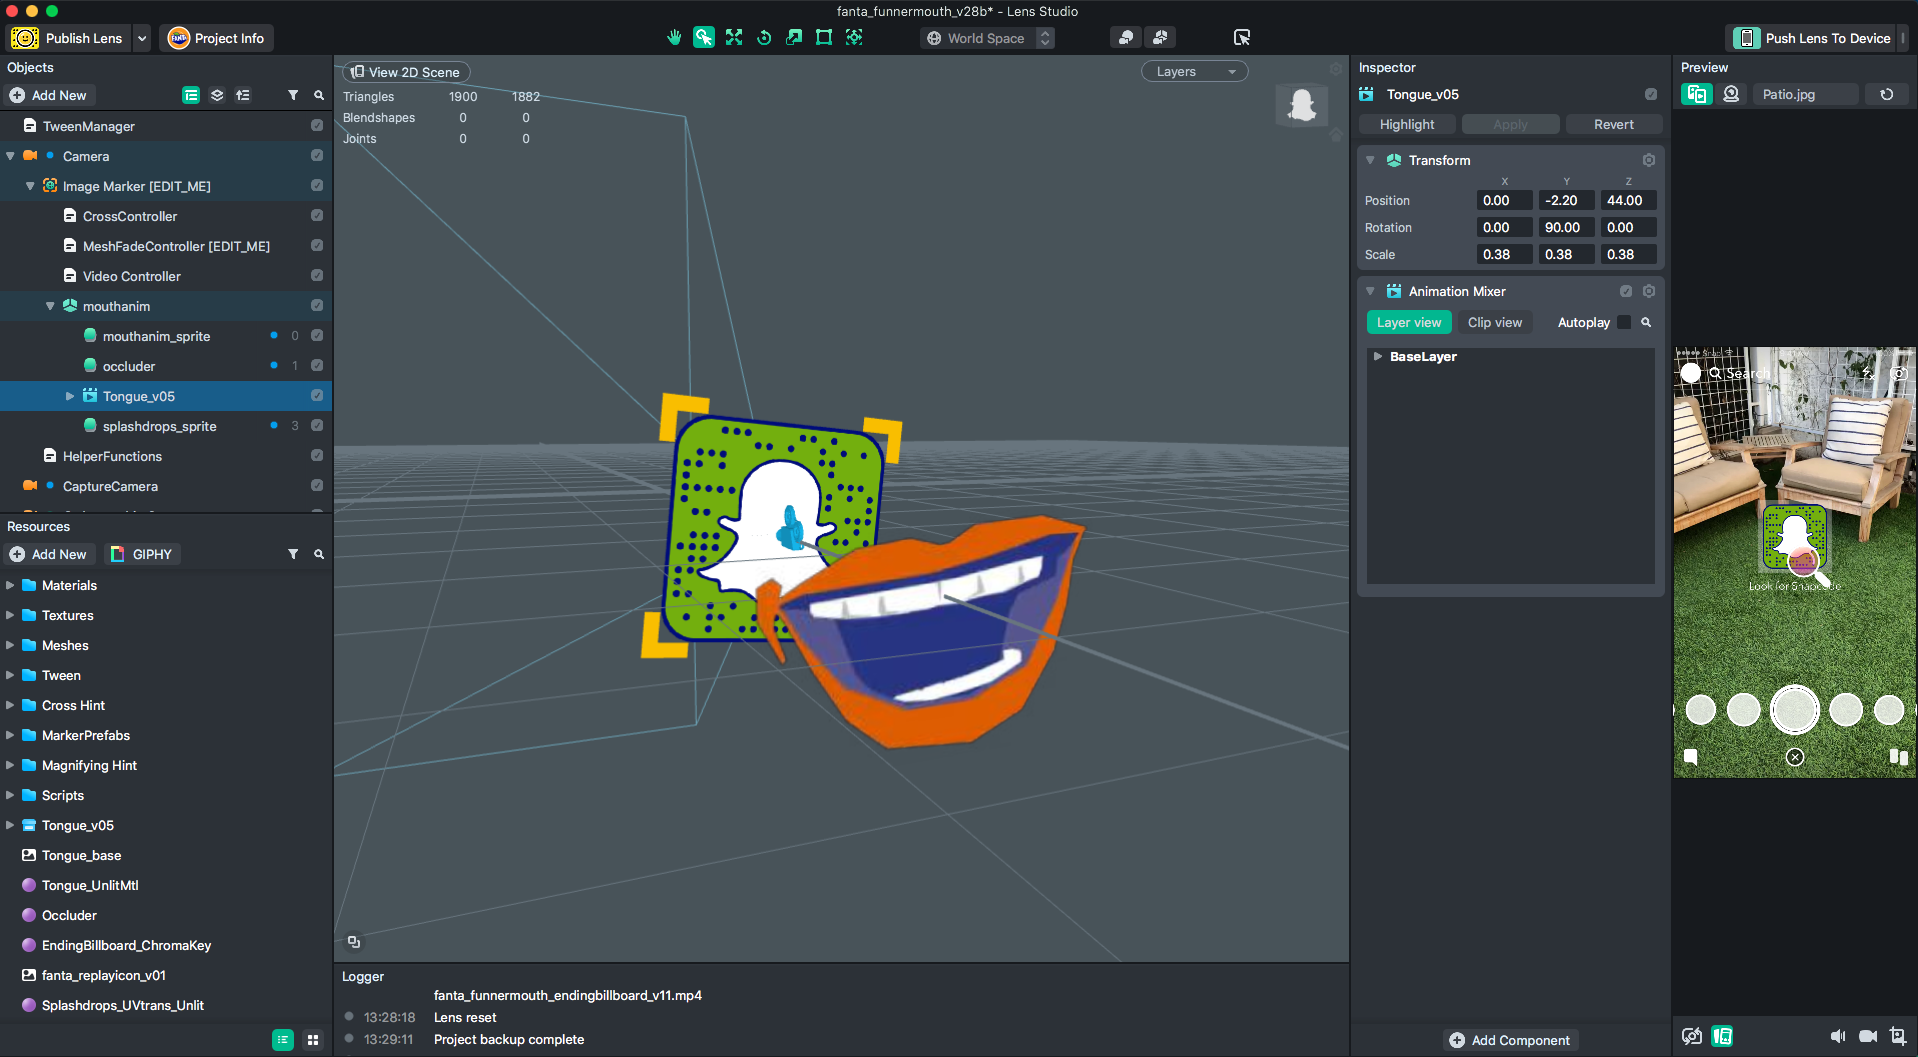Click search icon in Animation Mixer

pyautogui.click(x=1646, y=322)
